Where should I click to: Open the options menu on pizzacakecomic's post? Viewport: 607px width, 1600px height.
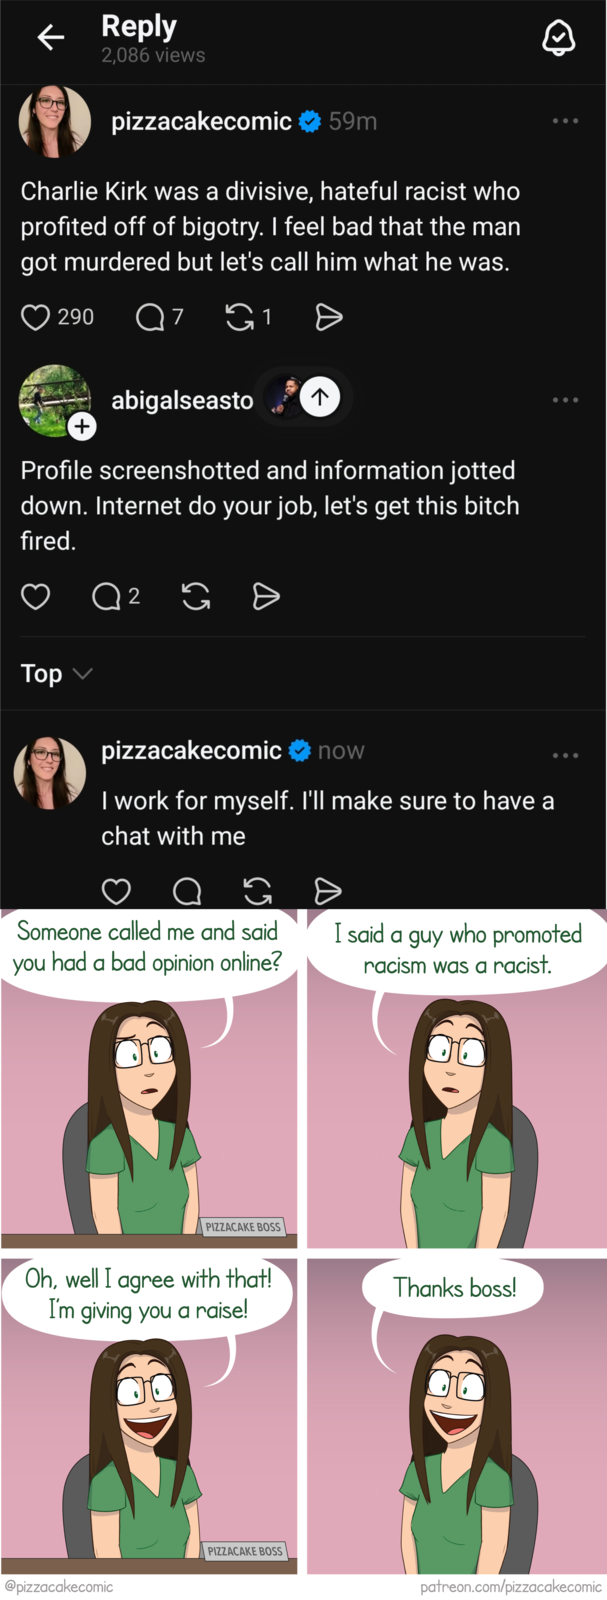point(566,120)
